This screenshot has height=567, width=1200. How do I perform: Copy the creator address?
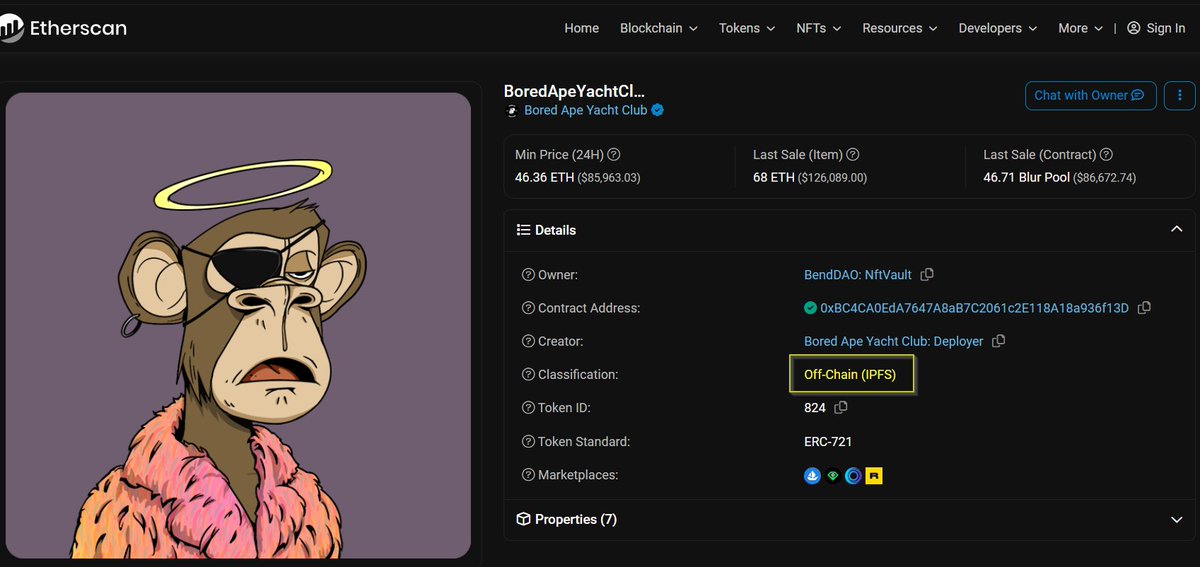click(x=998, y=341)
